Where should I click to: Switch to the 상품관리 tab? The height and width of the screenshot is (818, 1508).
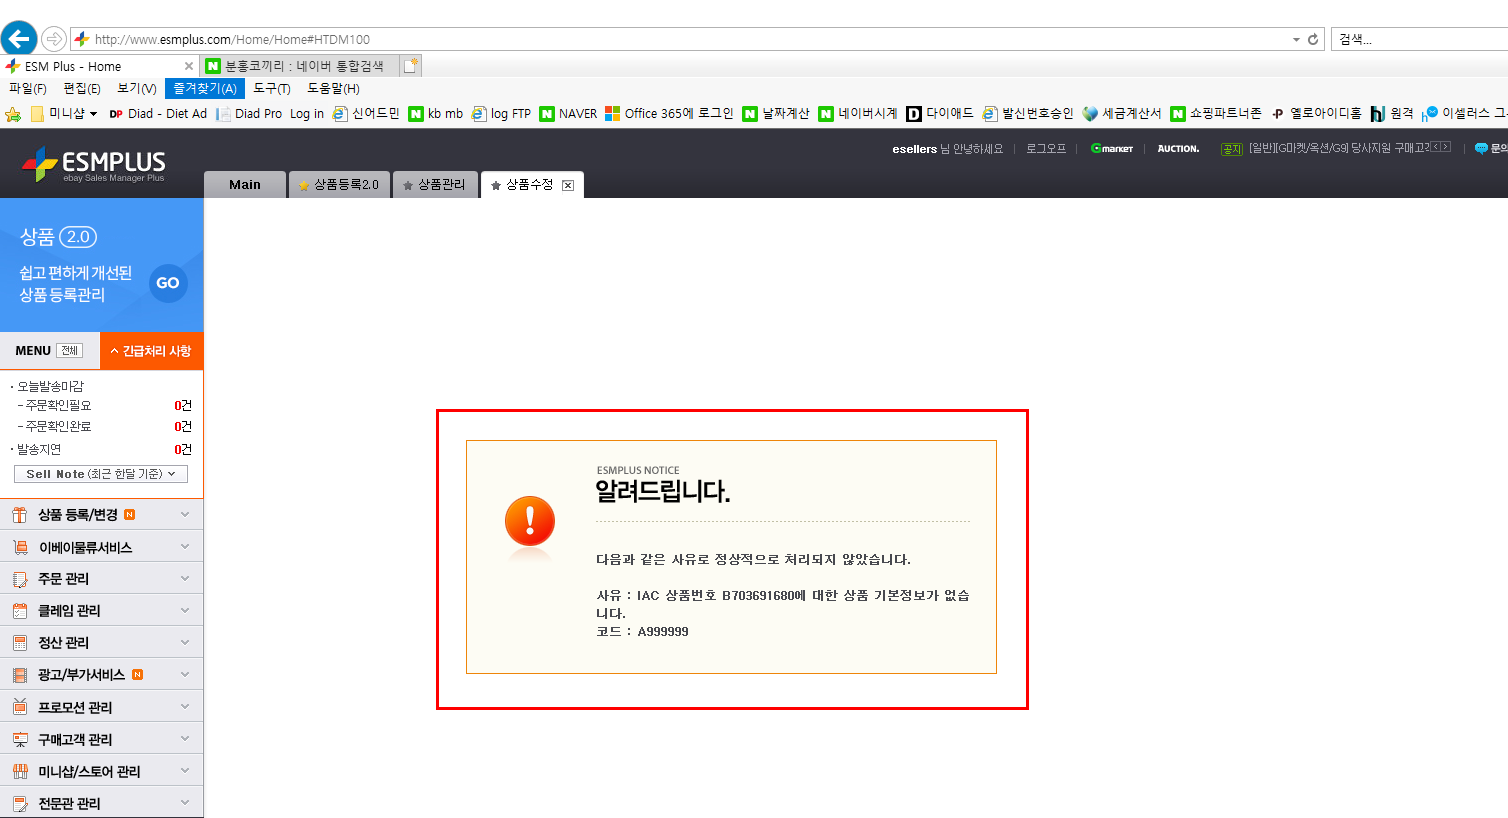[434, 185]
